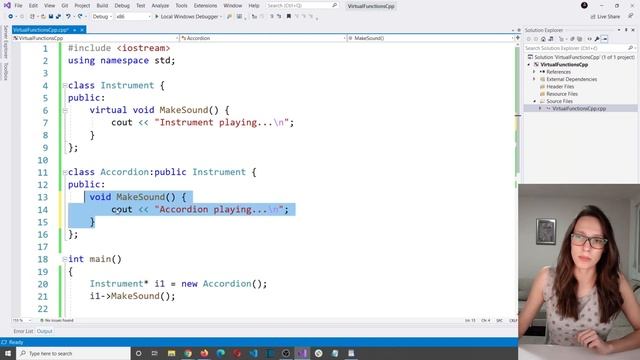640x360 pixels.
Task: Save the current file with the save icon
Action: click(x=51, y=17)
